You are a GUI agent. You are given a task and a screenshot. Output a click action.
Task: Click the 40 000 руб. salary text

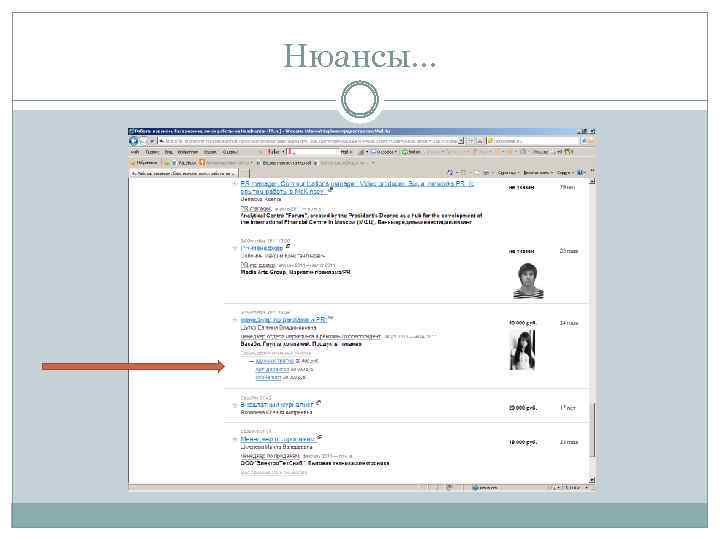[522, 323]
